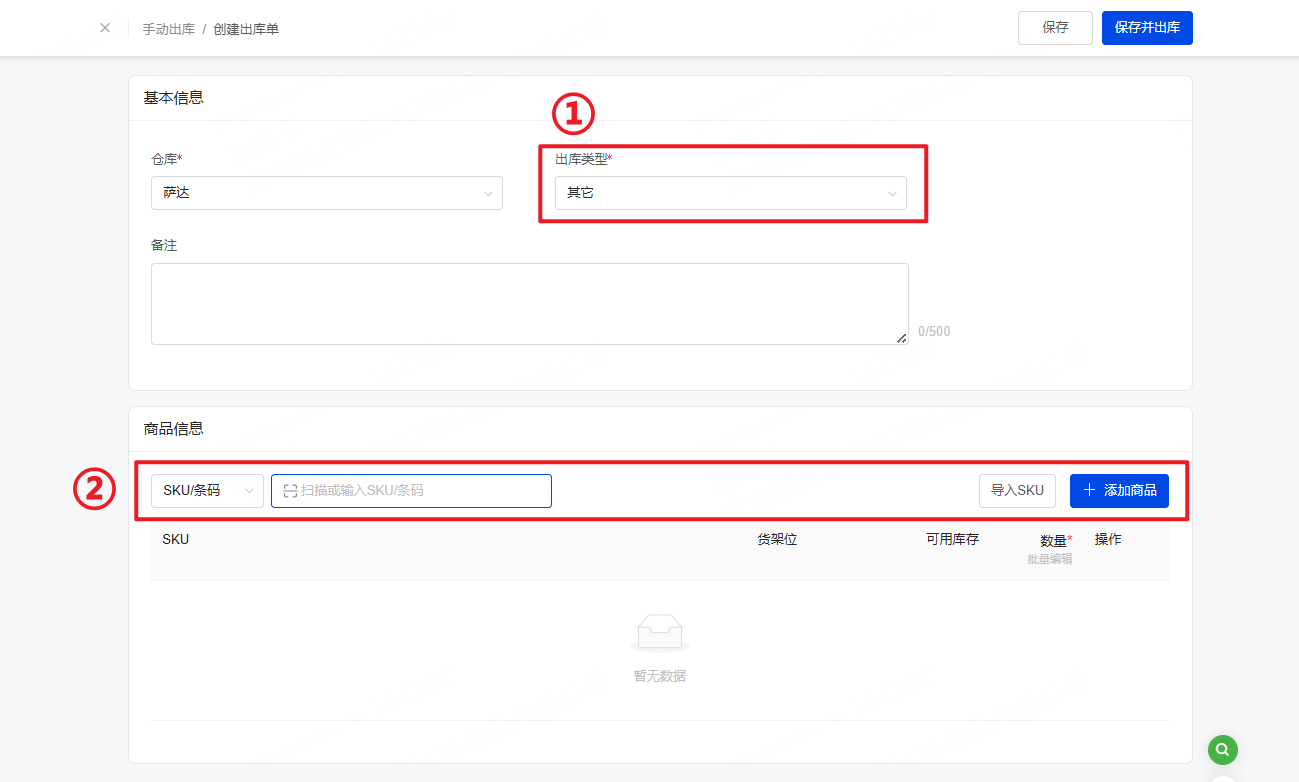Close the create outbound order page

coord(105,28)
